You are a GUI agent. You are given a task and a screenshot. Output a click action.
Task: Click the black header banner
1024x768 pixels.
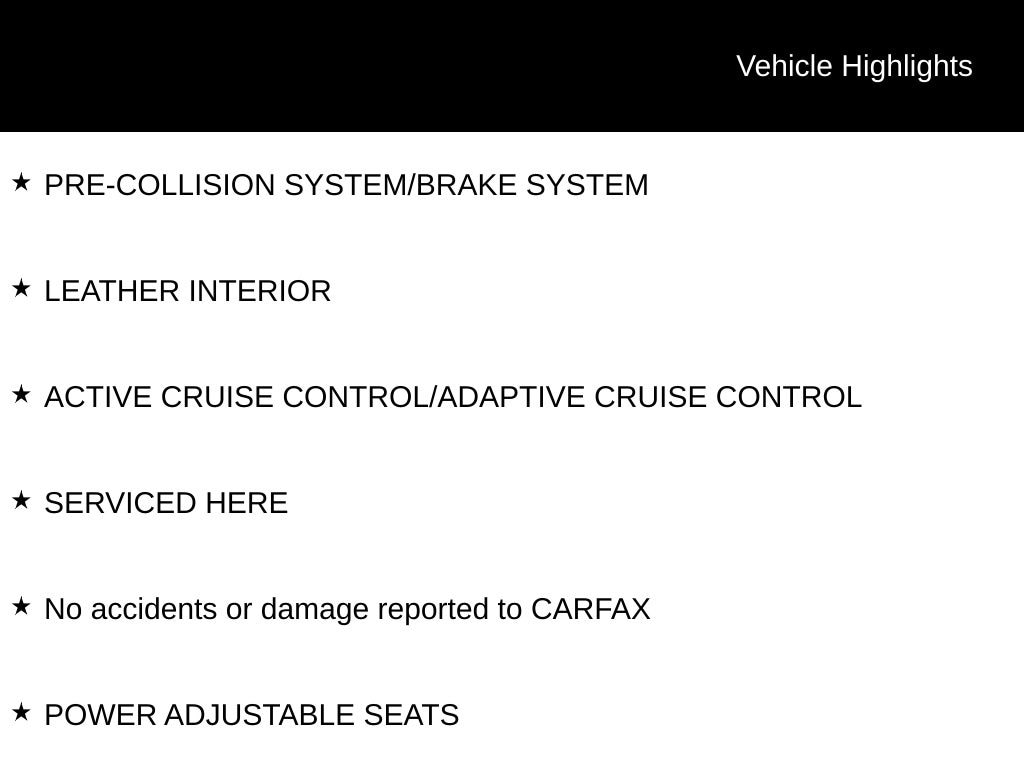point(512,65)
